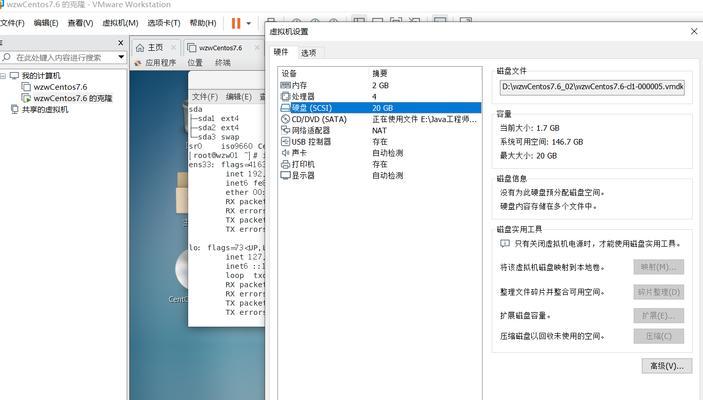Open the dropdown arrow beside the pause icon
Viewport: 703px width, 400px height.
point(249,23)
